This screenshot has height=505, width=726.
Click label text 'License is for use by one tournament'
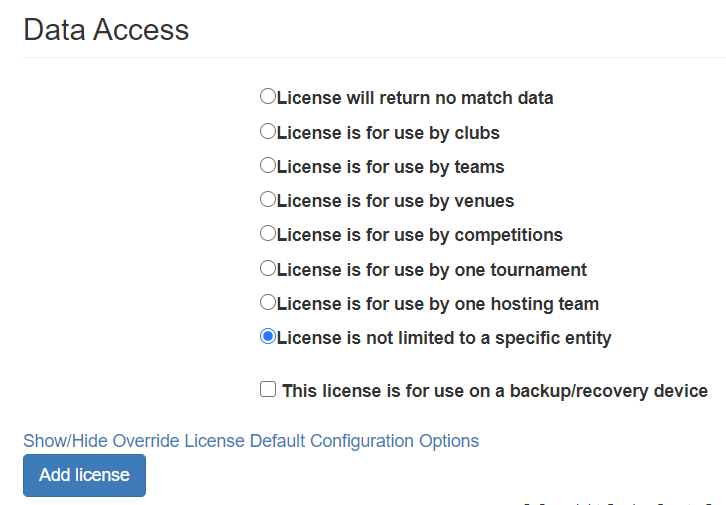pos(431,269)
